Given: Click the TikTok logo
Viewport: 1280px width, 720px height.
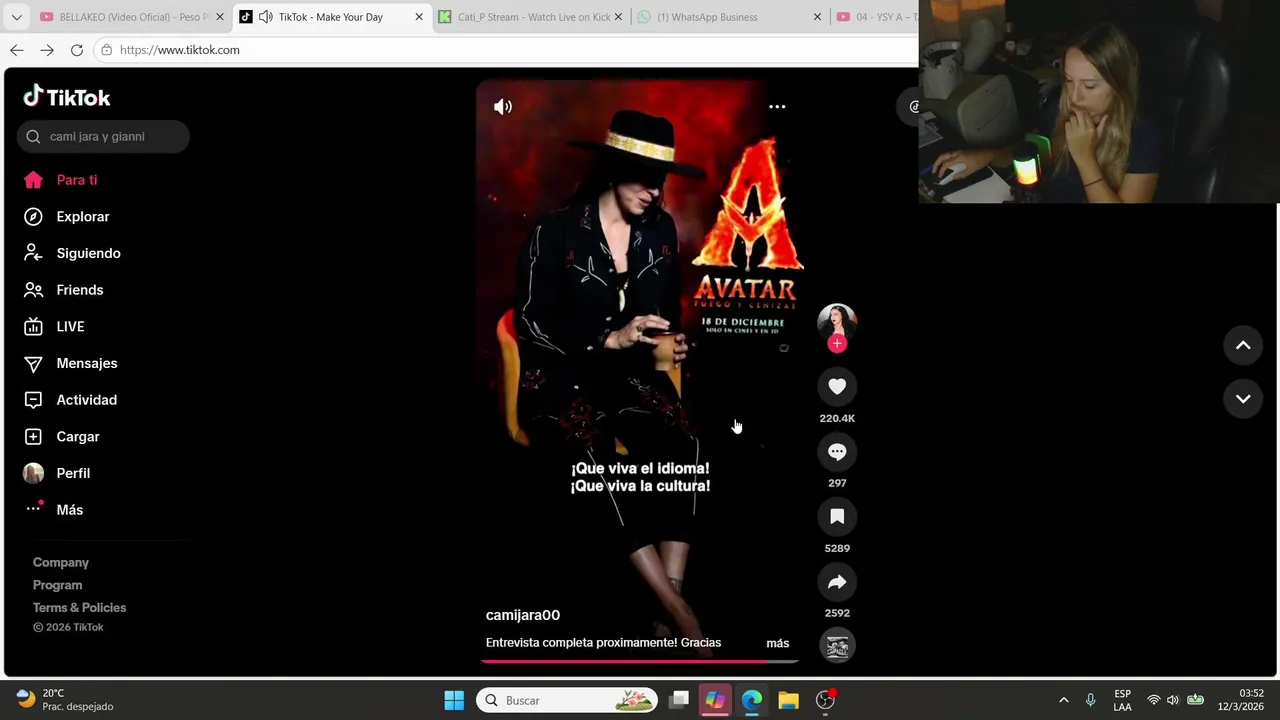Looking at the screenshot, I should click(x=67, y=96).
